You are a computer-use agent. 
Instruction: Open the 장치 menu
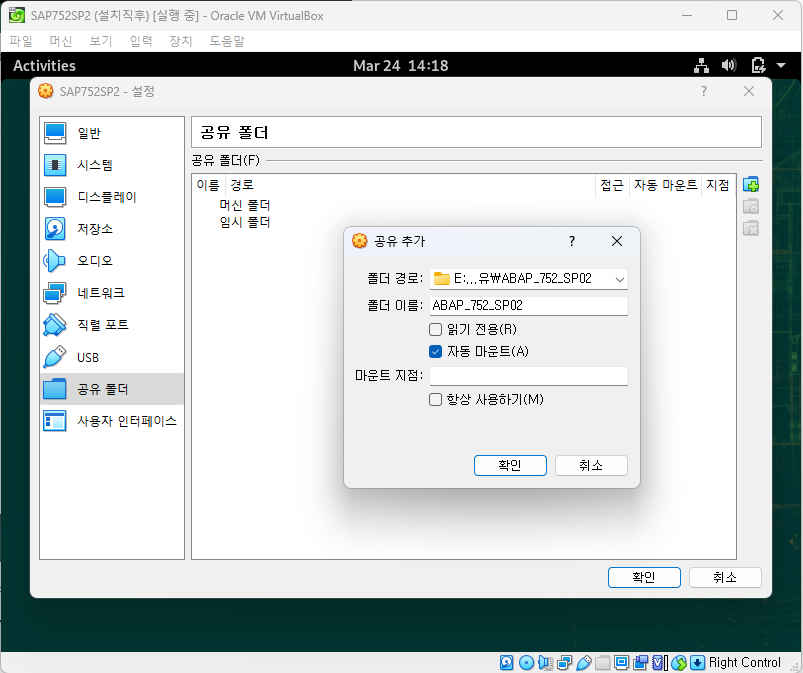180,41
